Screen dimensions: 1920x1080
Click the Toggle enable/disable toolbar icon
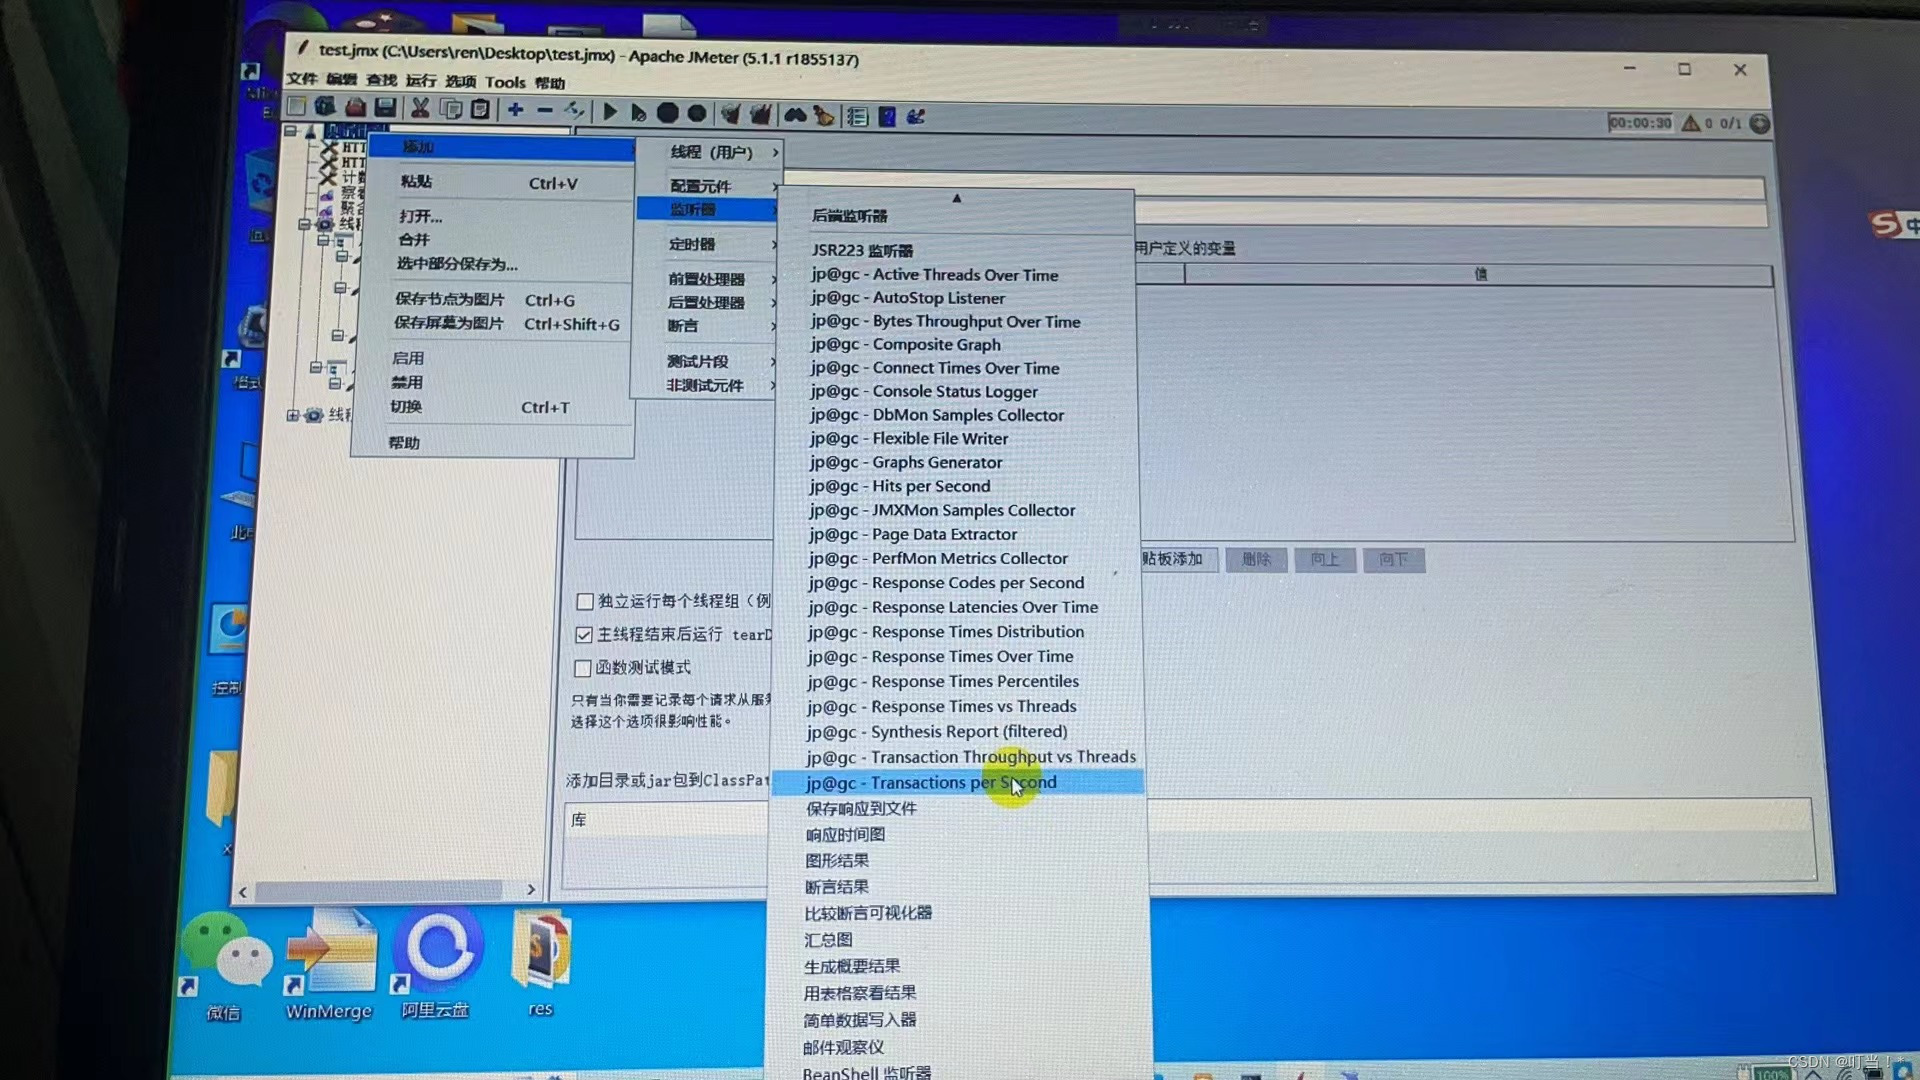coord(574,110)
